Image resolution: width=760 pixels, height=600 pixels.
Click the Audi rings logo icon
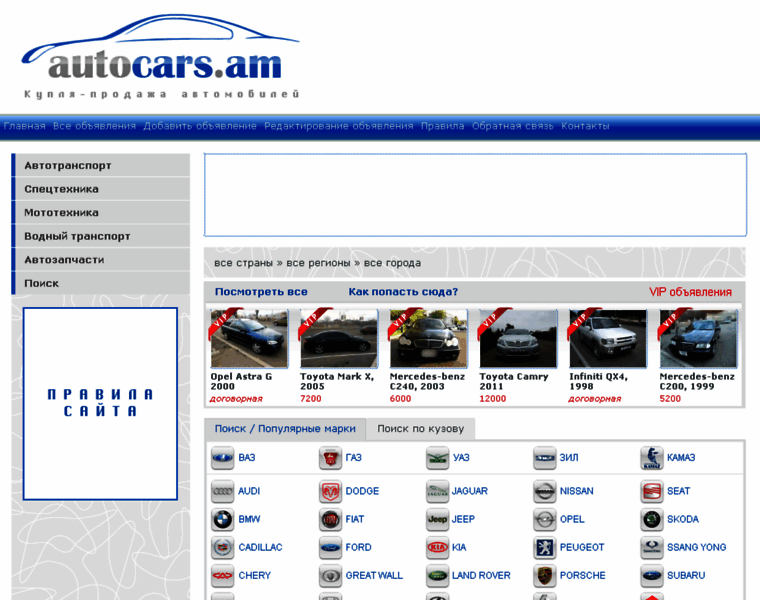(222, 491)
